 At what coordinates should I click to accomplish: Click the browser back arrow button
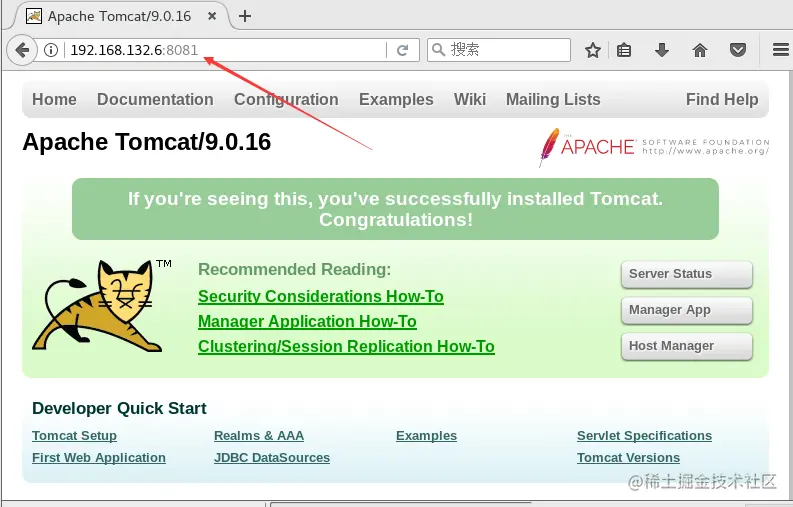click(x=22, y=50)
